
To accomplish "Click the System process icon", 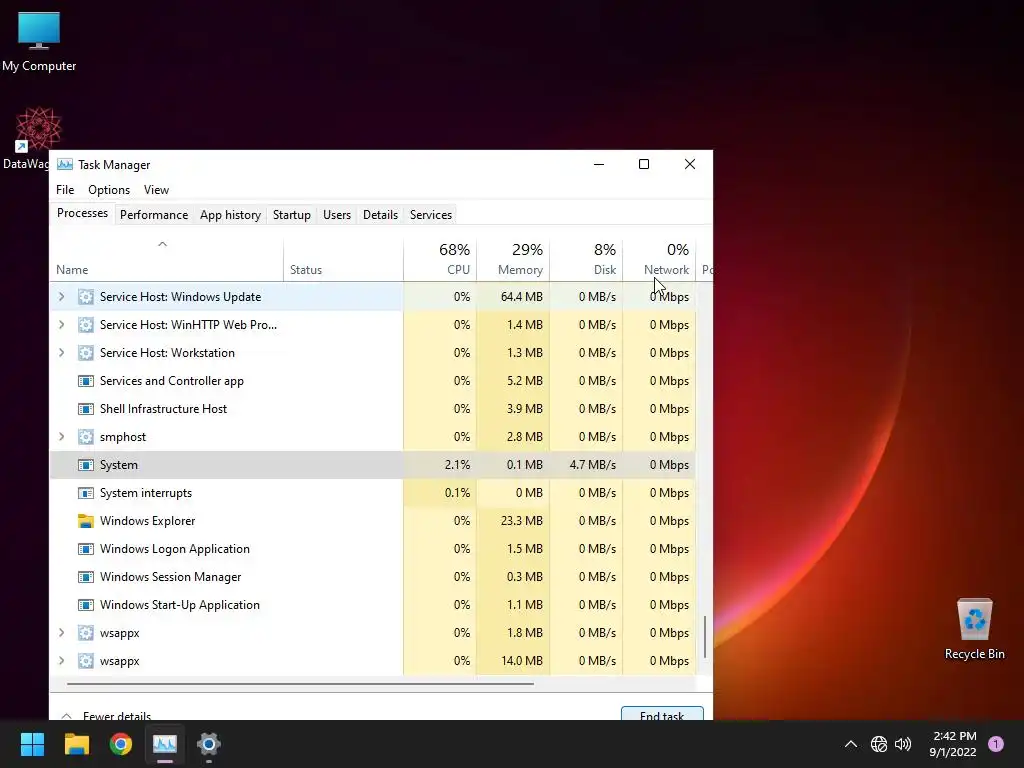I will 86,465.
